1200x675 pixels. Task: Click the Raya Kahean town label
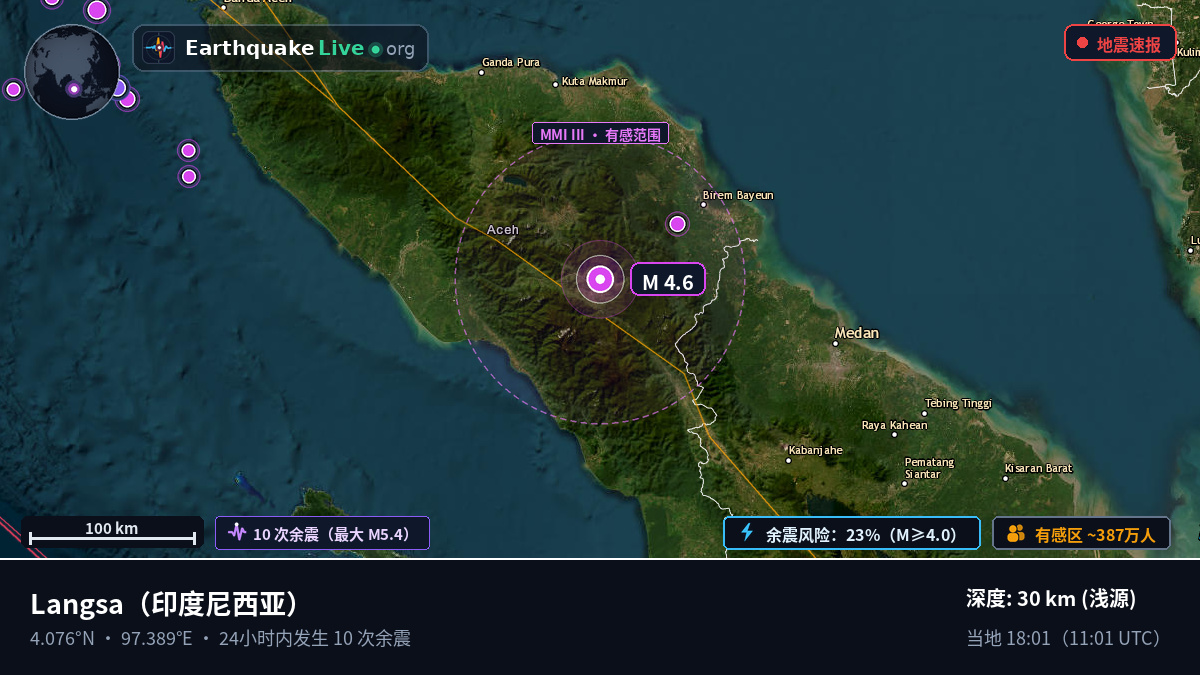click(894, 426)
